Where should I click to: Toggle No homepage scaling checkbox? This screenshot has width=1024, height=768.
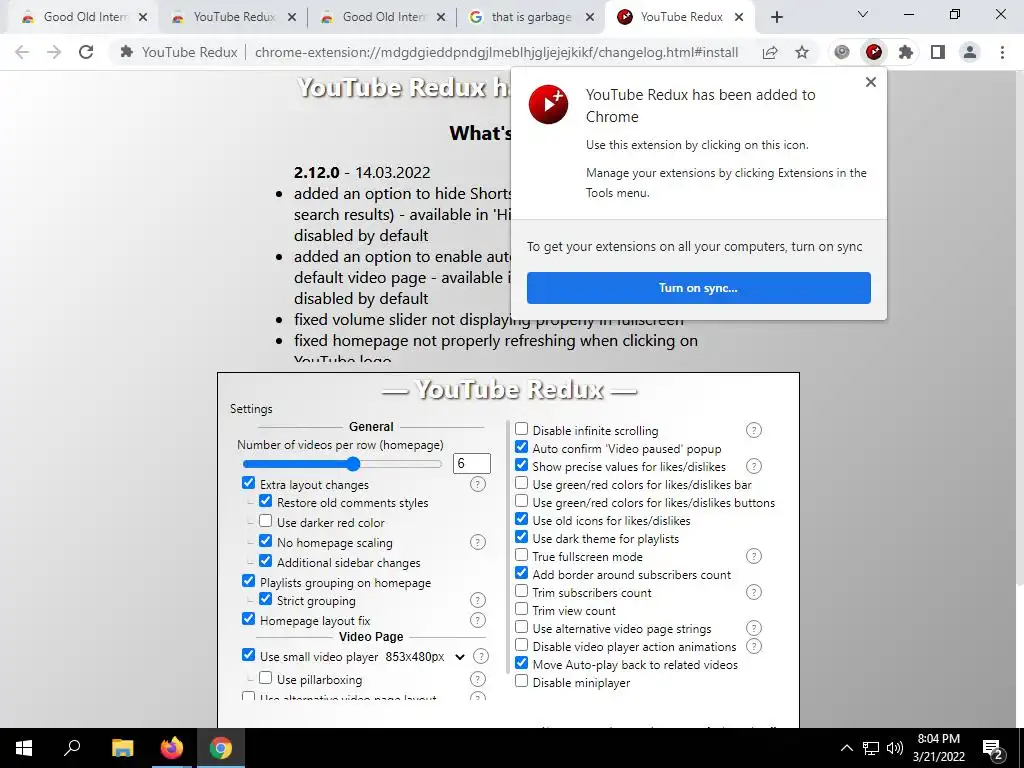tap(265, 541)
